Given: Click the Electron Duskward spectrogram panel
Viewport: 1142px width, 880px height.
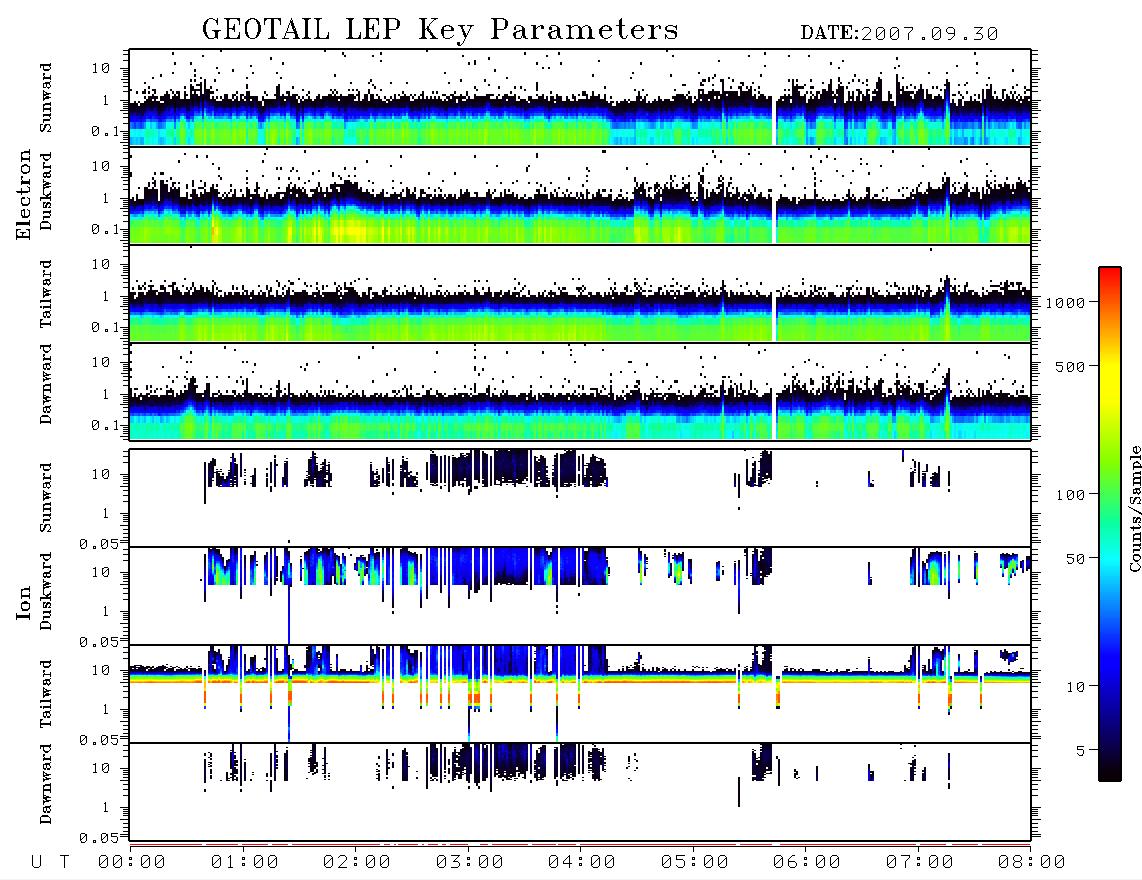Looking at the screenshot, I should coord(580,195).
